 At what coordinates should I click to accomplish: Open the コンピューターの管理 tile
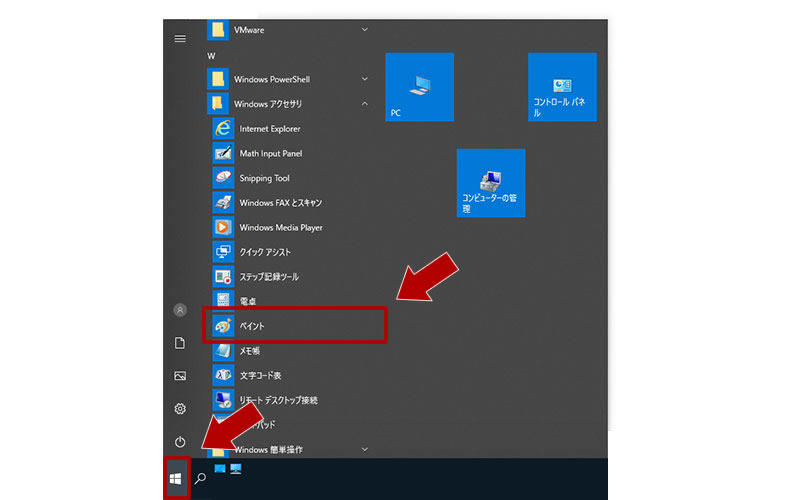pos(491,183)
